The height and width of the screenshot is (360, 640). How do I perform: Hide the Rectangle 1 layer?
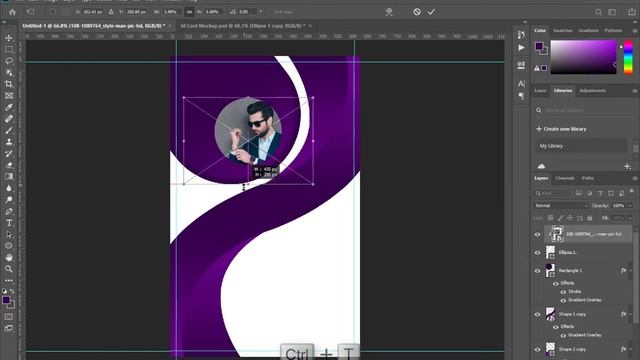tap(537, 271)
